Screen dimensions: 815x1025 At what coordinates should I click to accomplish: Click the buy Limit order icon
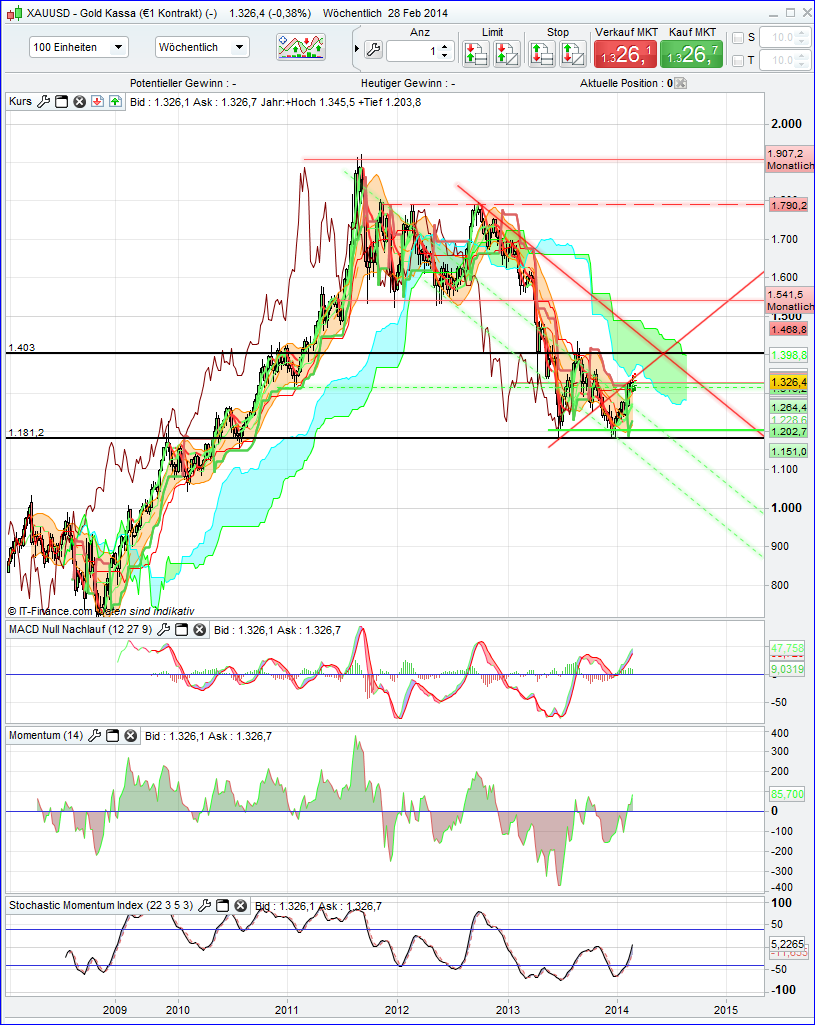(477, 53)
